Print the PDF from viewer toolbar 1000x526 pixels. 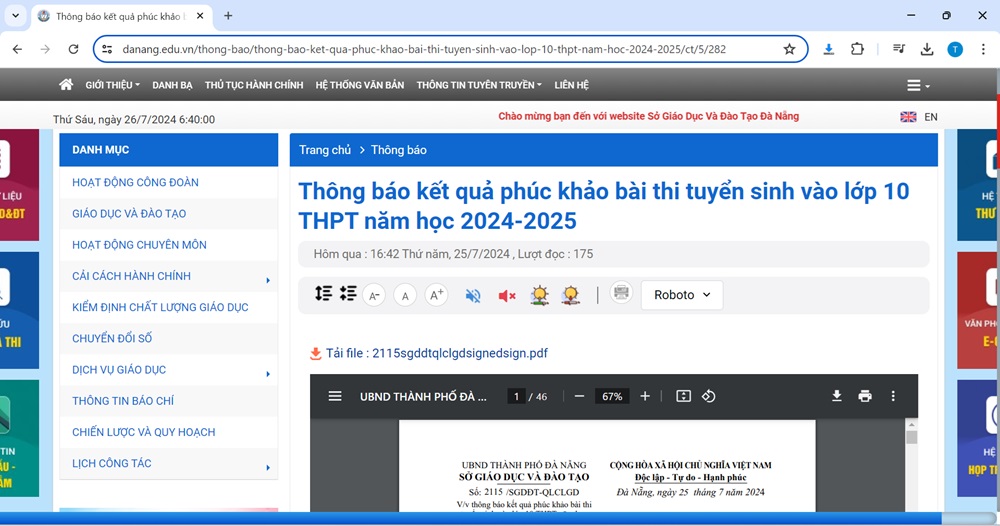pyautogui.click(x=865, y=396)
